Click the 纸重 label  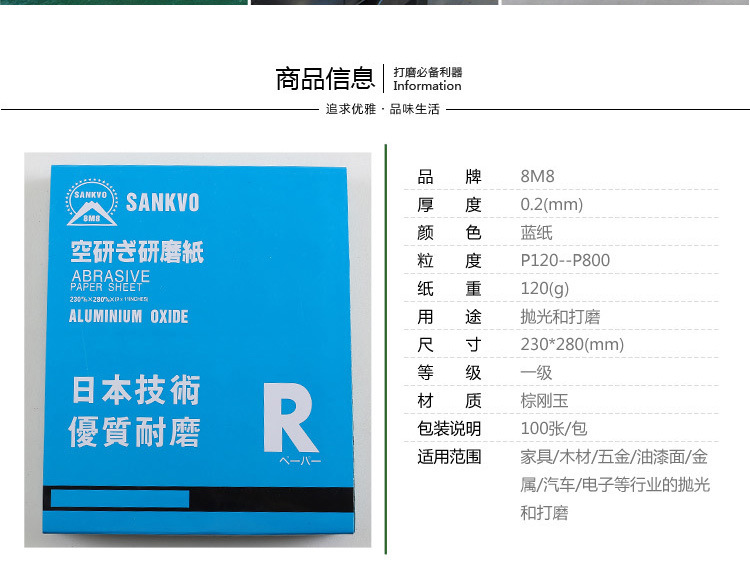[449, 289]
